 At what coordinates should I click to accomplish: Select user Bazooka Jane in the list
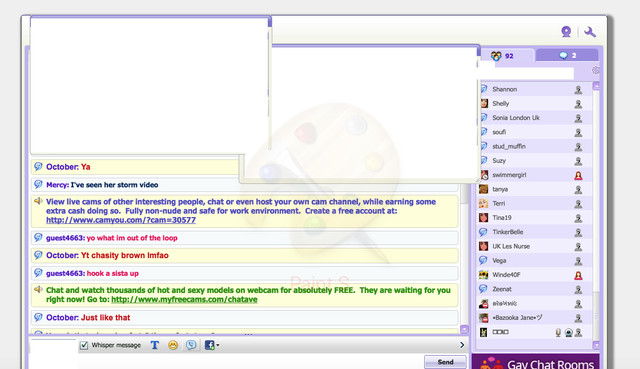click(x=535, y=318)
